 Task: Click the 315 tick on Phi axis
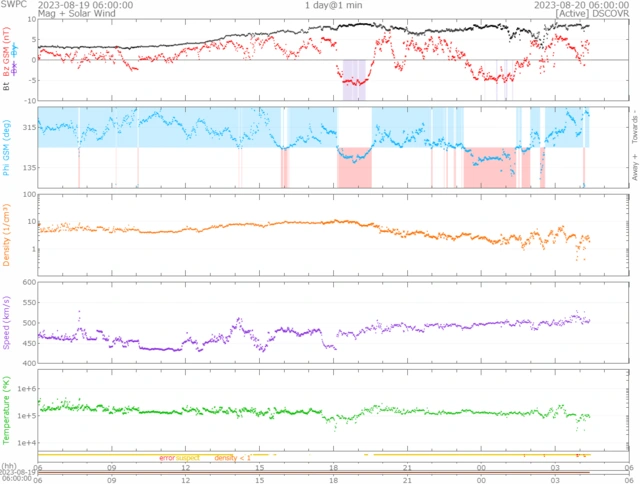coord(29,127)
